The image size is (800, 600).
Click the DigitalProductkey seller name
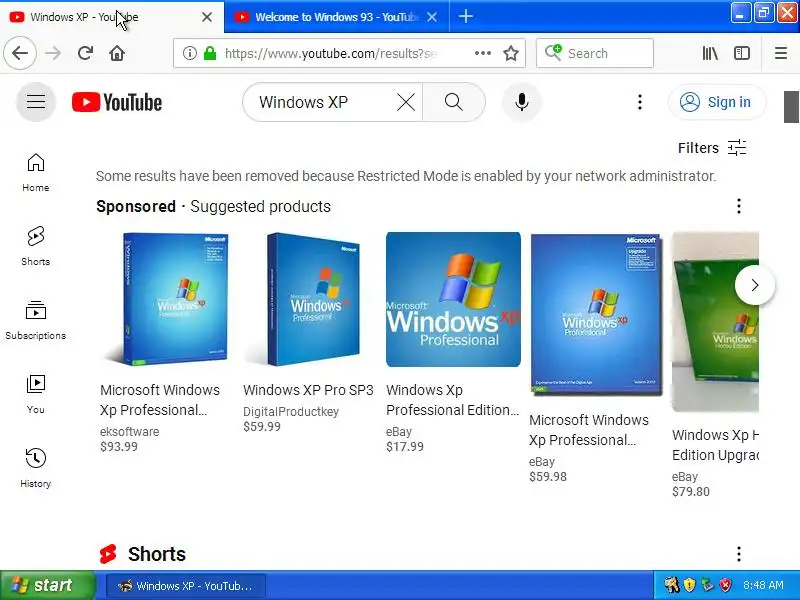291,412
